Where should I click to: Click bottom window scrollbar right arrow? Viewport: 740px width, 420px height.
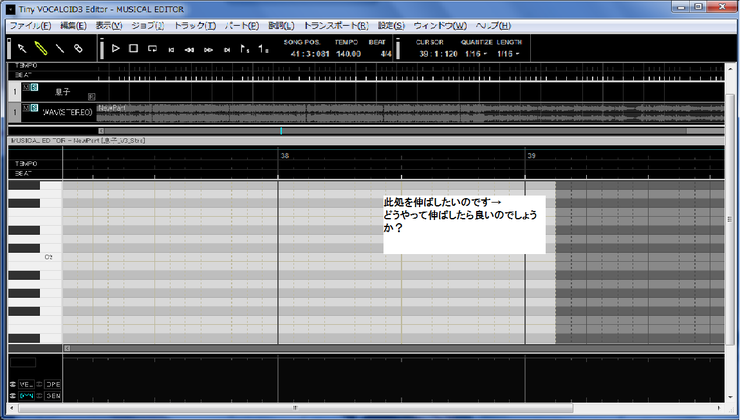719,408
